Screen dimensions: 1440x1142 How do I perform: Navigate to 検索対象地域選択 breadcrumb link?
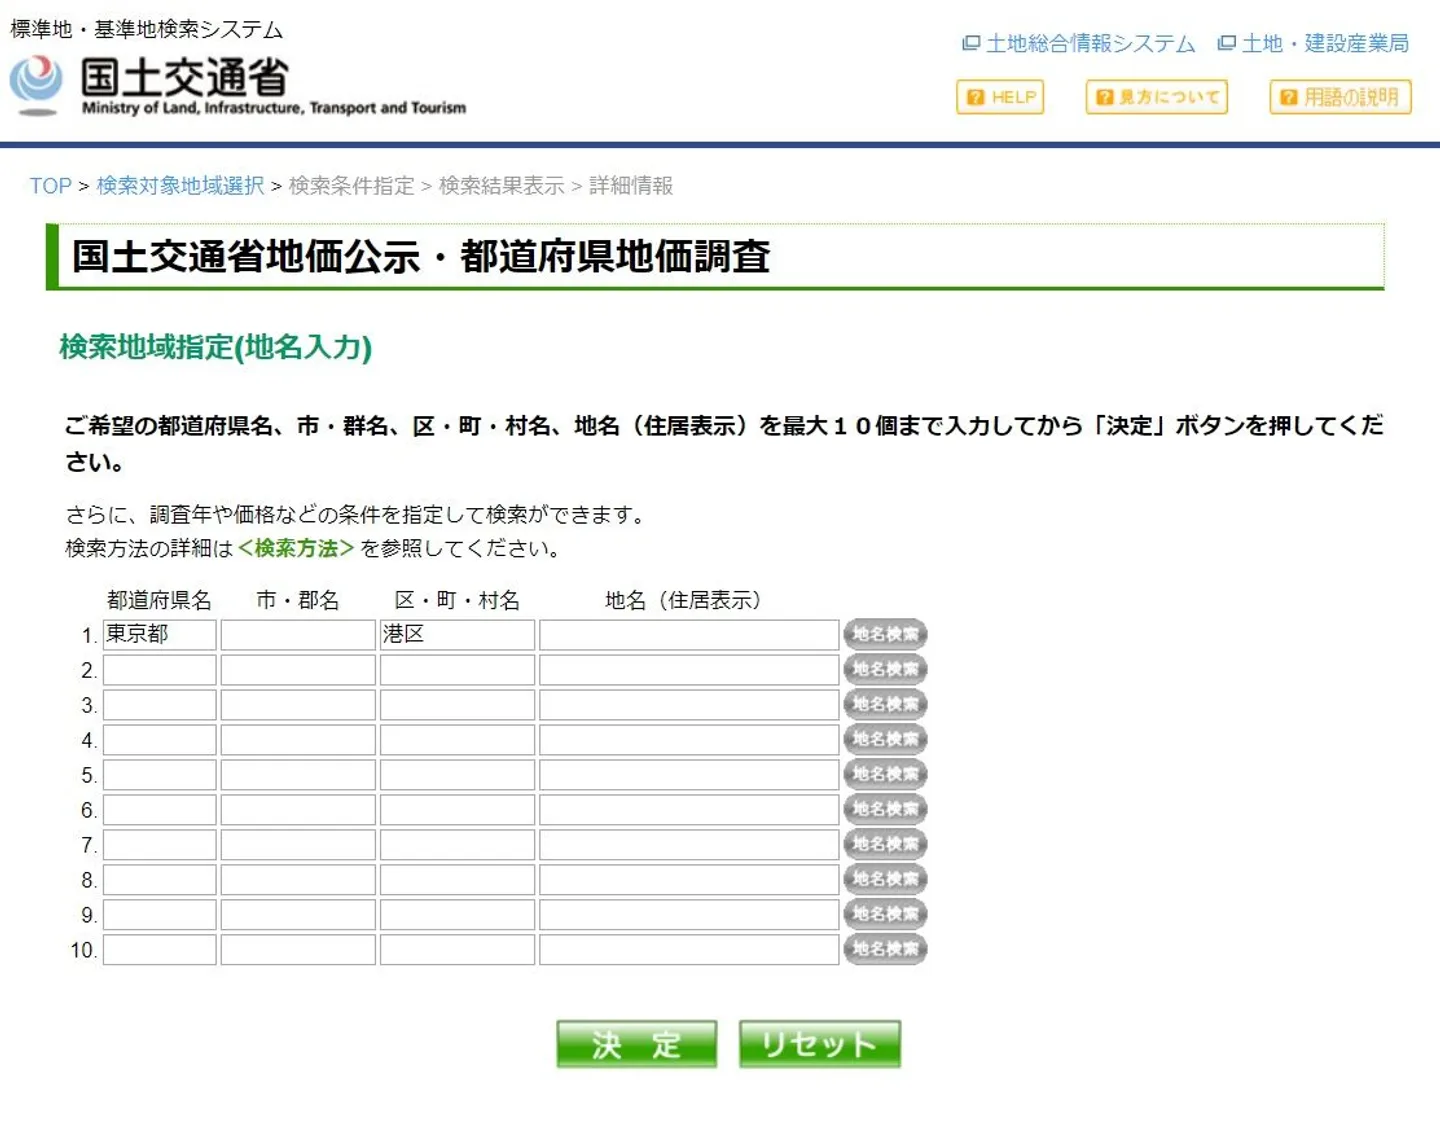tap(180, 186)
